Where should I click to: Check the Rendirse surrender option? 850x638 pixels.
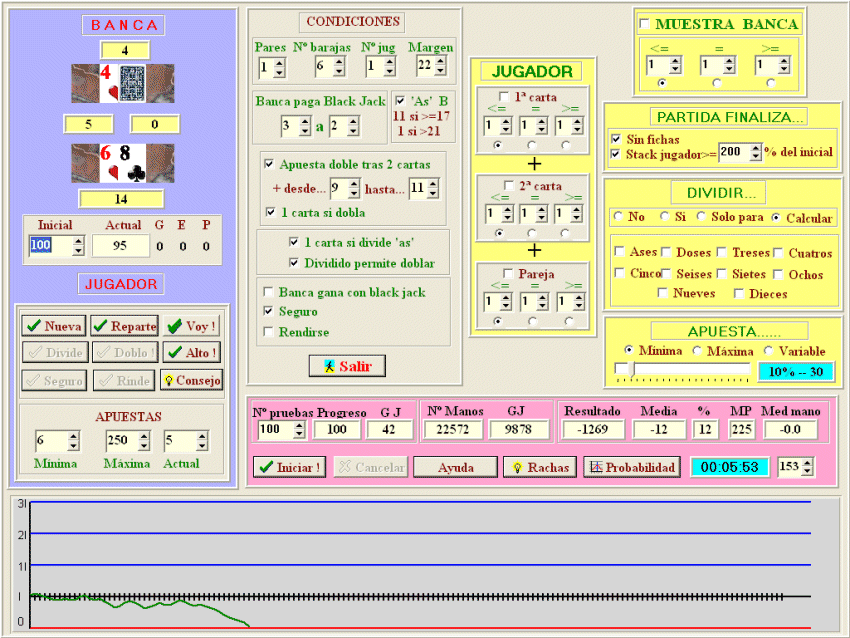268,332
